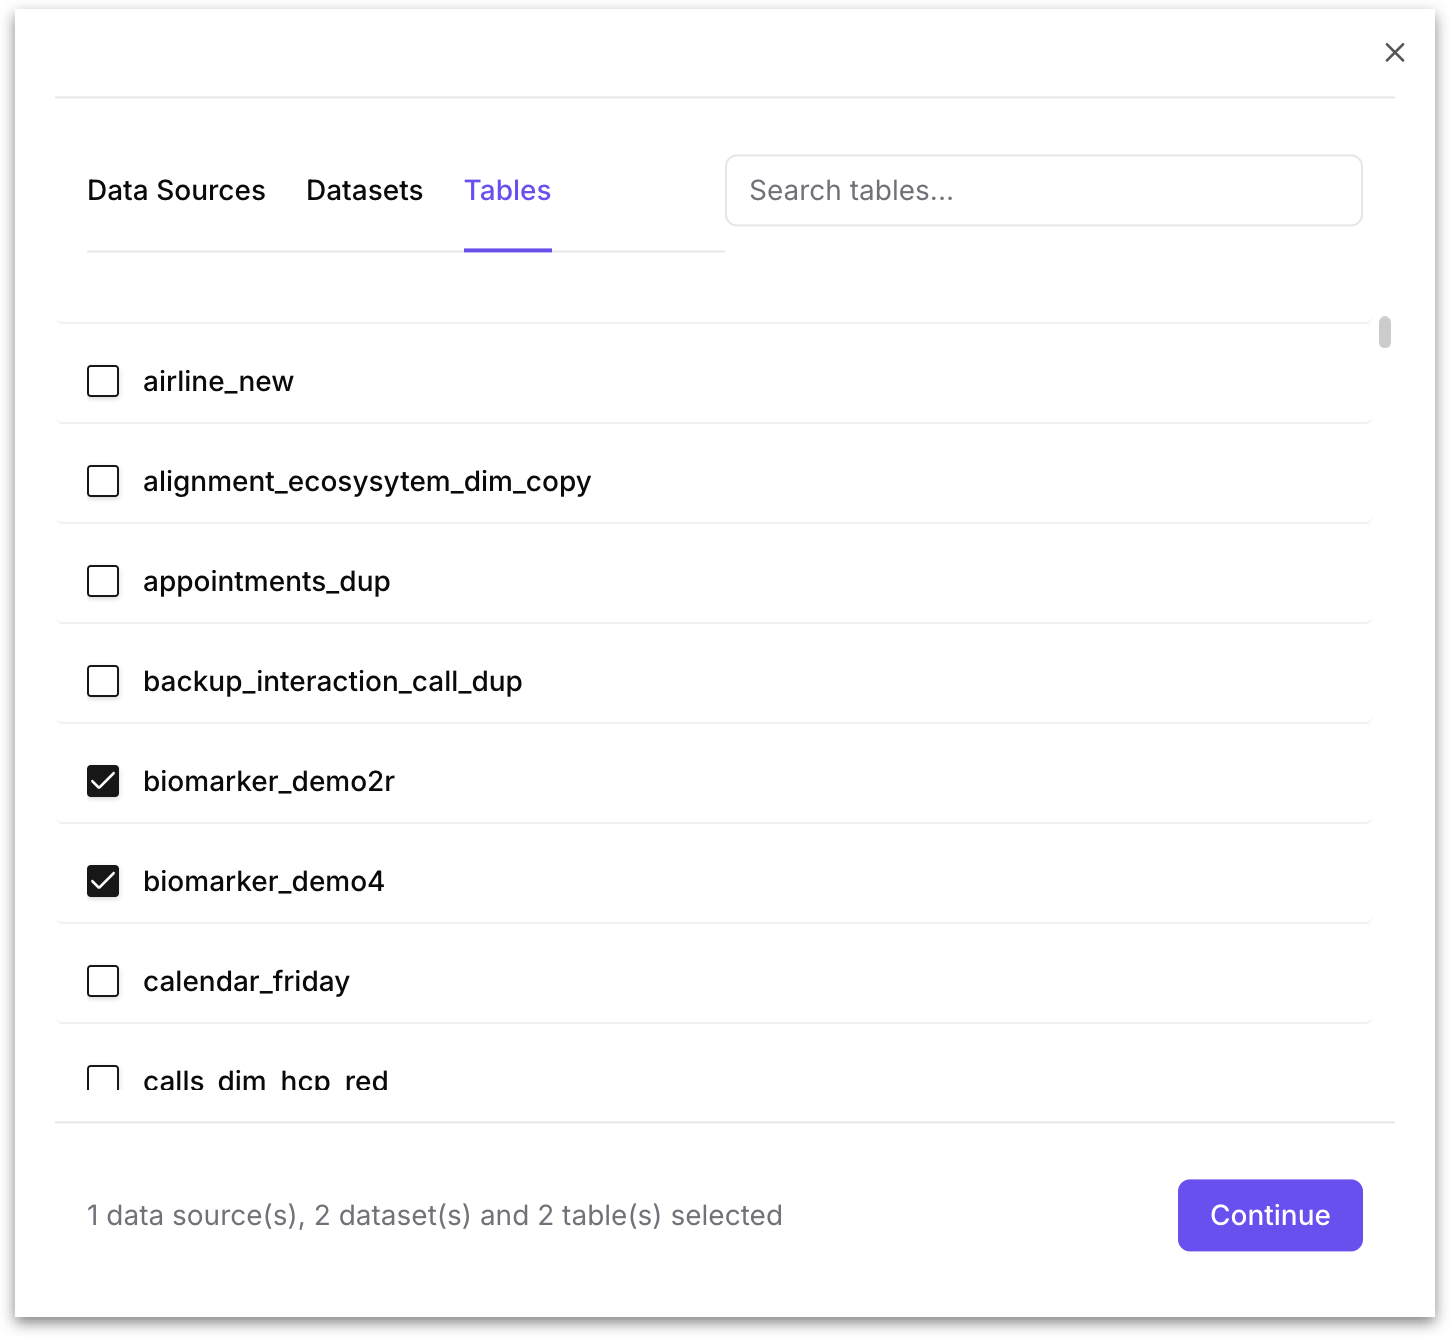Tick the appointments_dup checkbox
Viewport: 1450px width, 1337px height.
103,581
